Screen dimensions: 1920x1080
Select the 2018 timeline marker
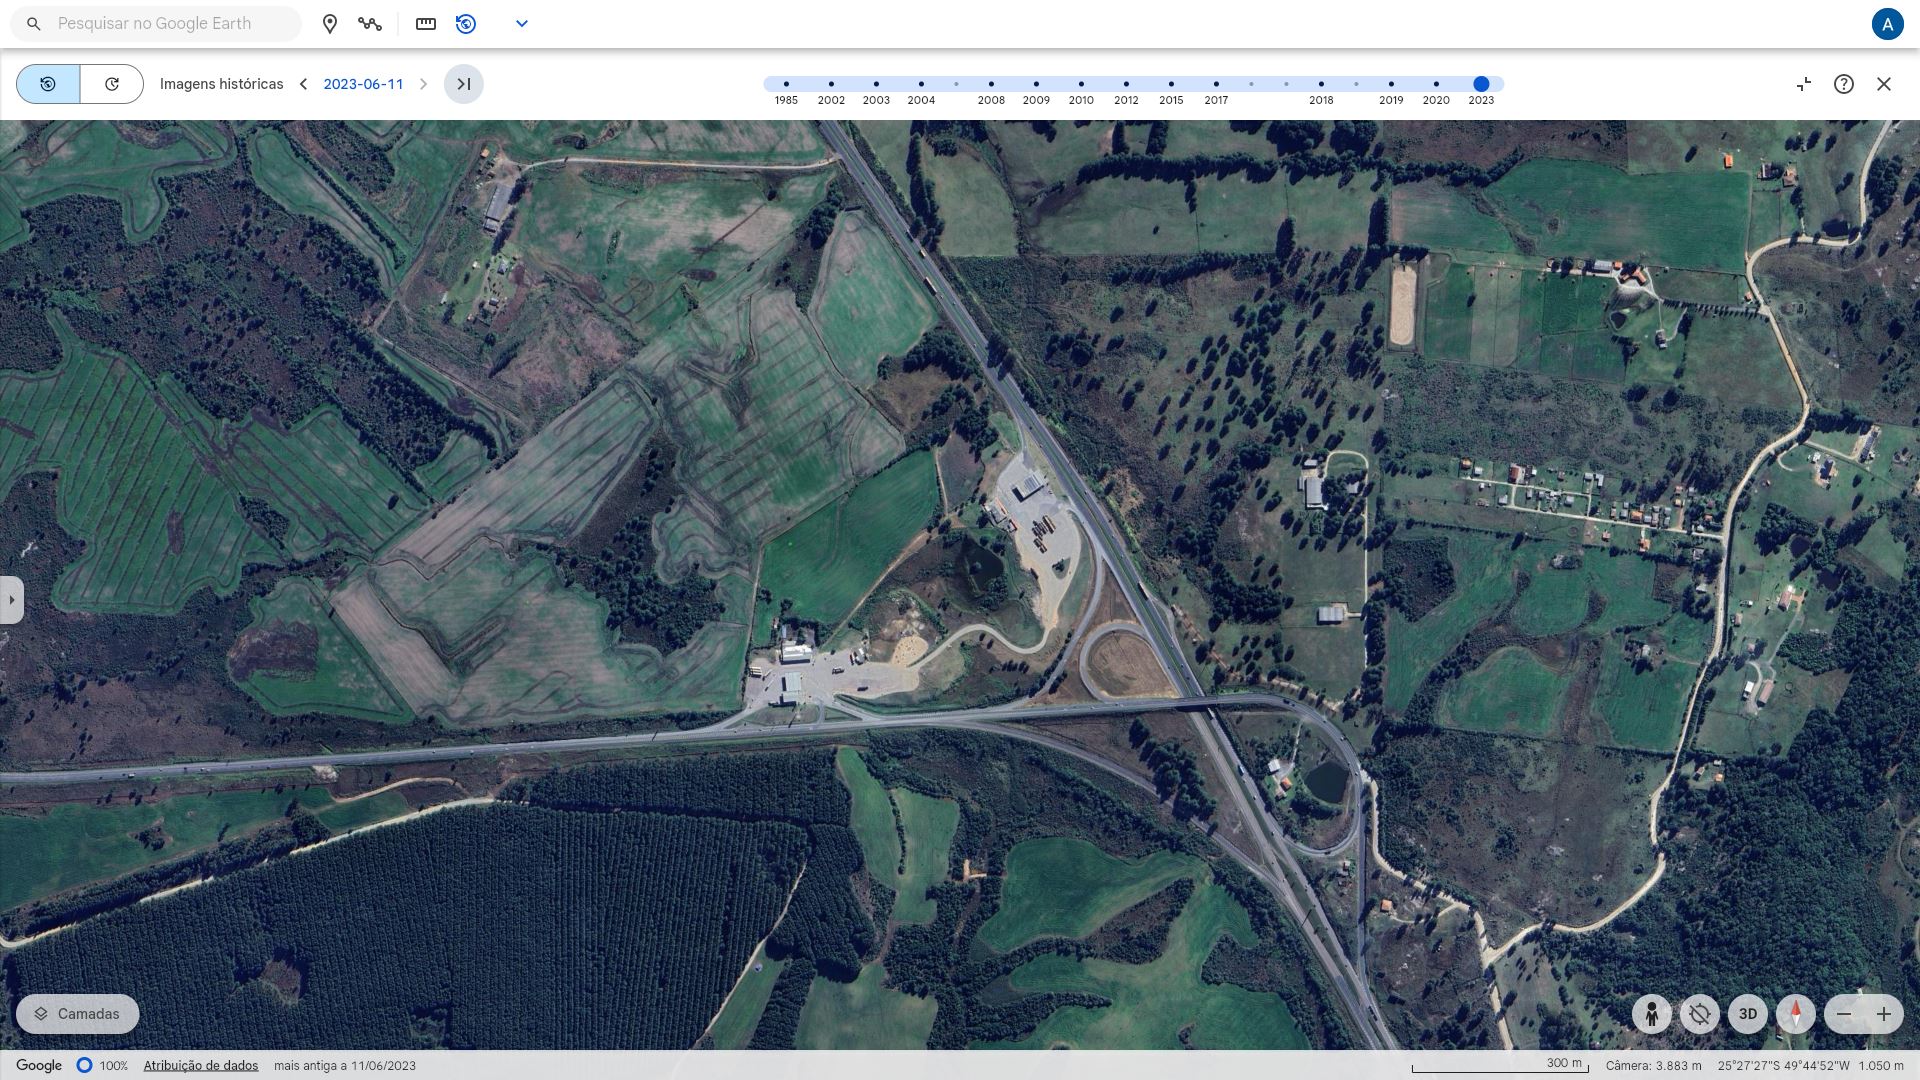[x=1321, y=84]
